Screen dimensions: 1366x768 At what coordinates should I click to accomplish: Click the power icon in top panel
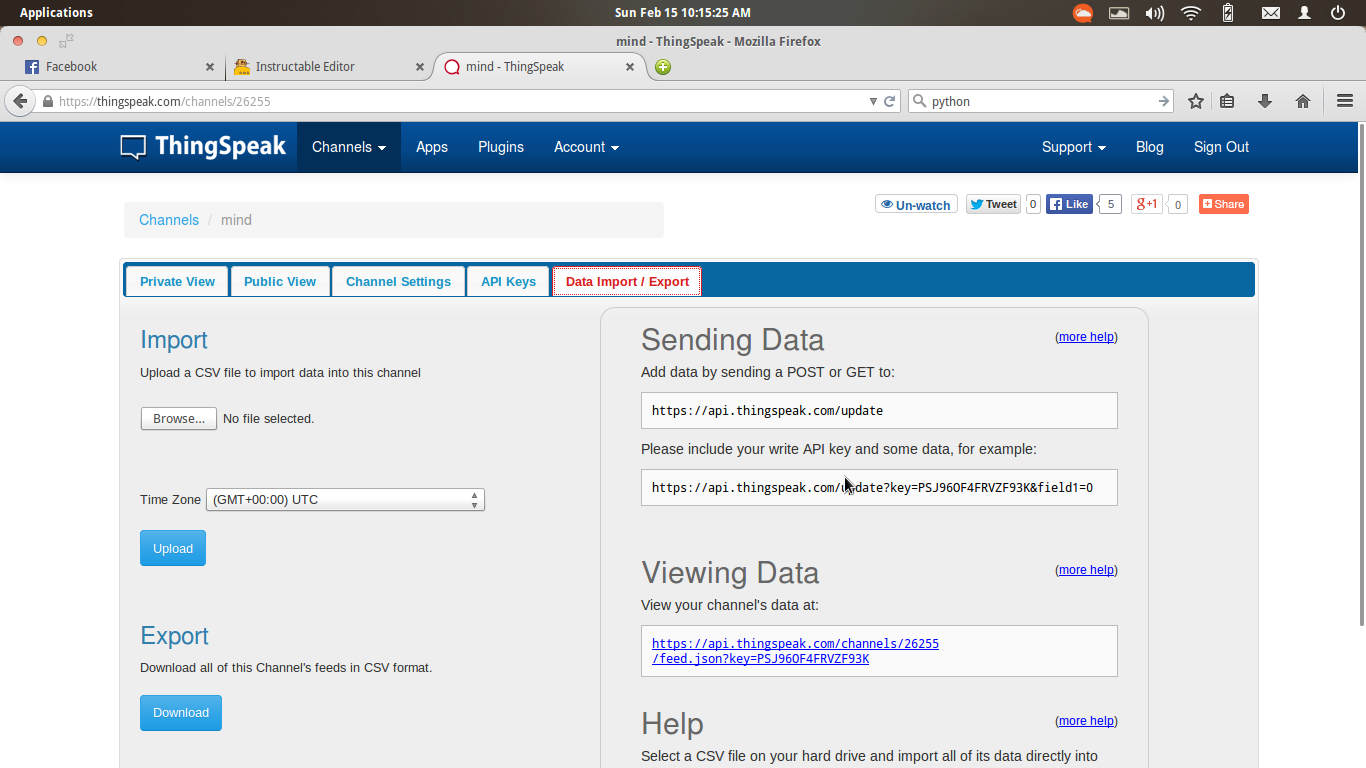tap(1338, 13)
